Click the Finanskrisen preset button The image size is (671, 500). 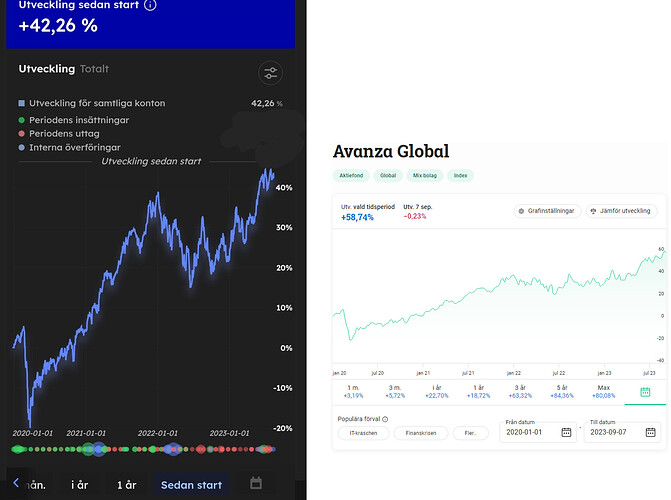[418, 433]
